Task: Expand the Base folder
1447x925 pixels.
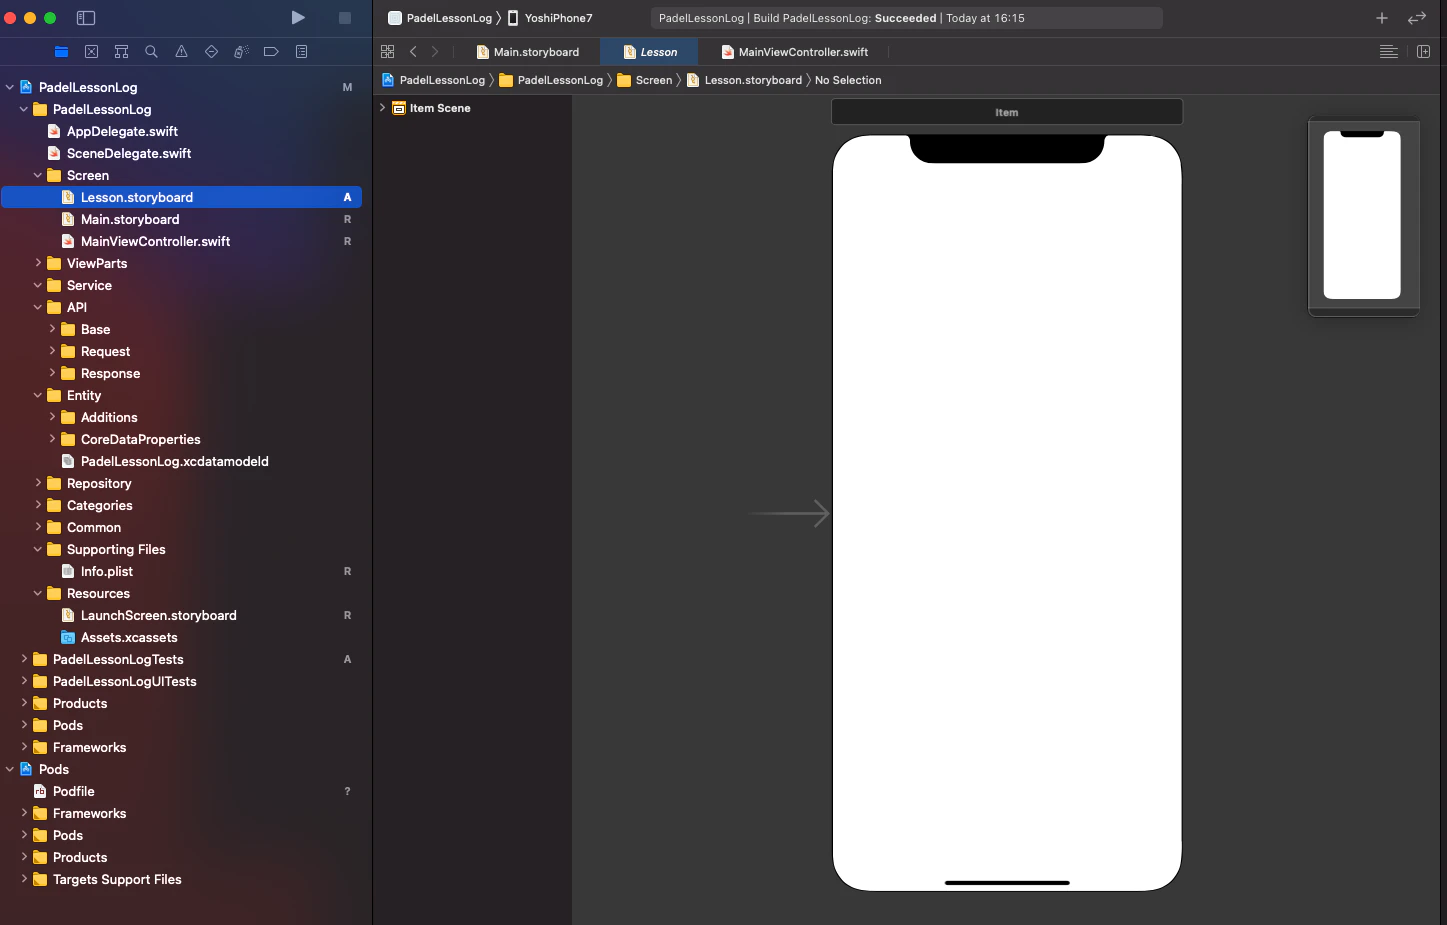Action: pos(52,329)
